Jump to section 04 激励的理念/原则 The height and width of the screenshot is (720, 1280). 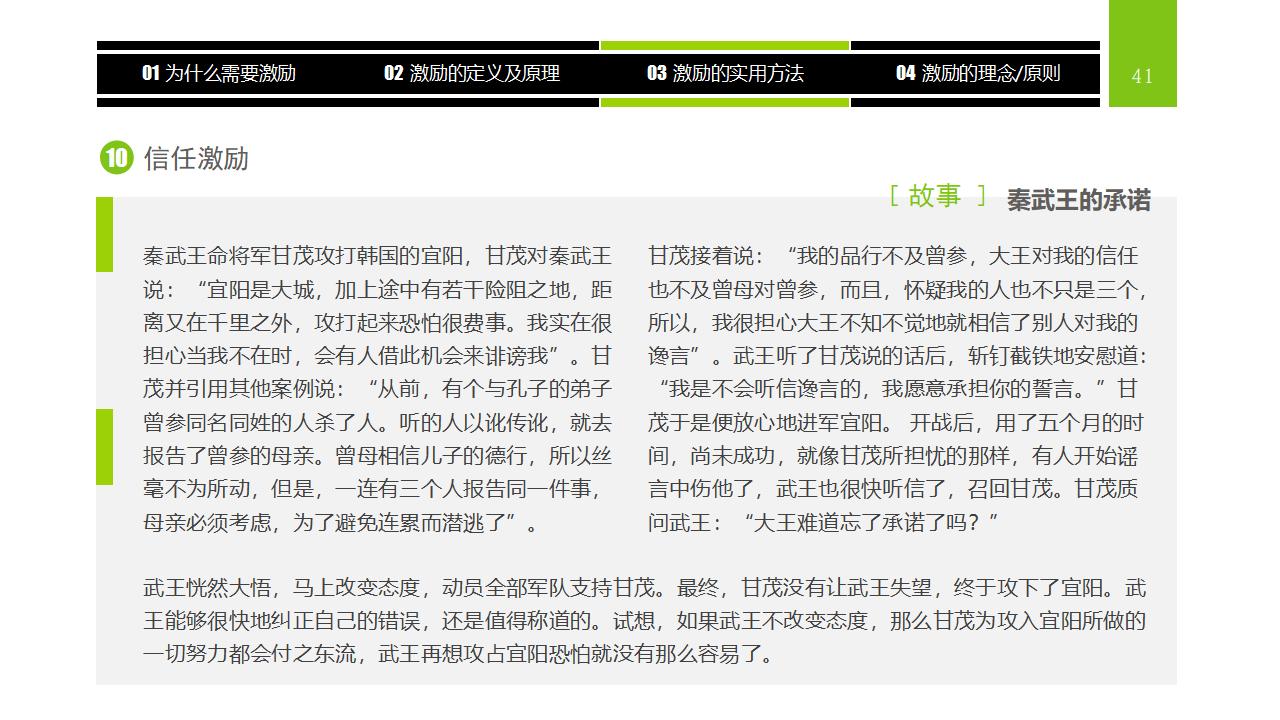(978, 73)
